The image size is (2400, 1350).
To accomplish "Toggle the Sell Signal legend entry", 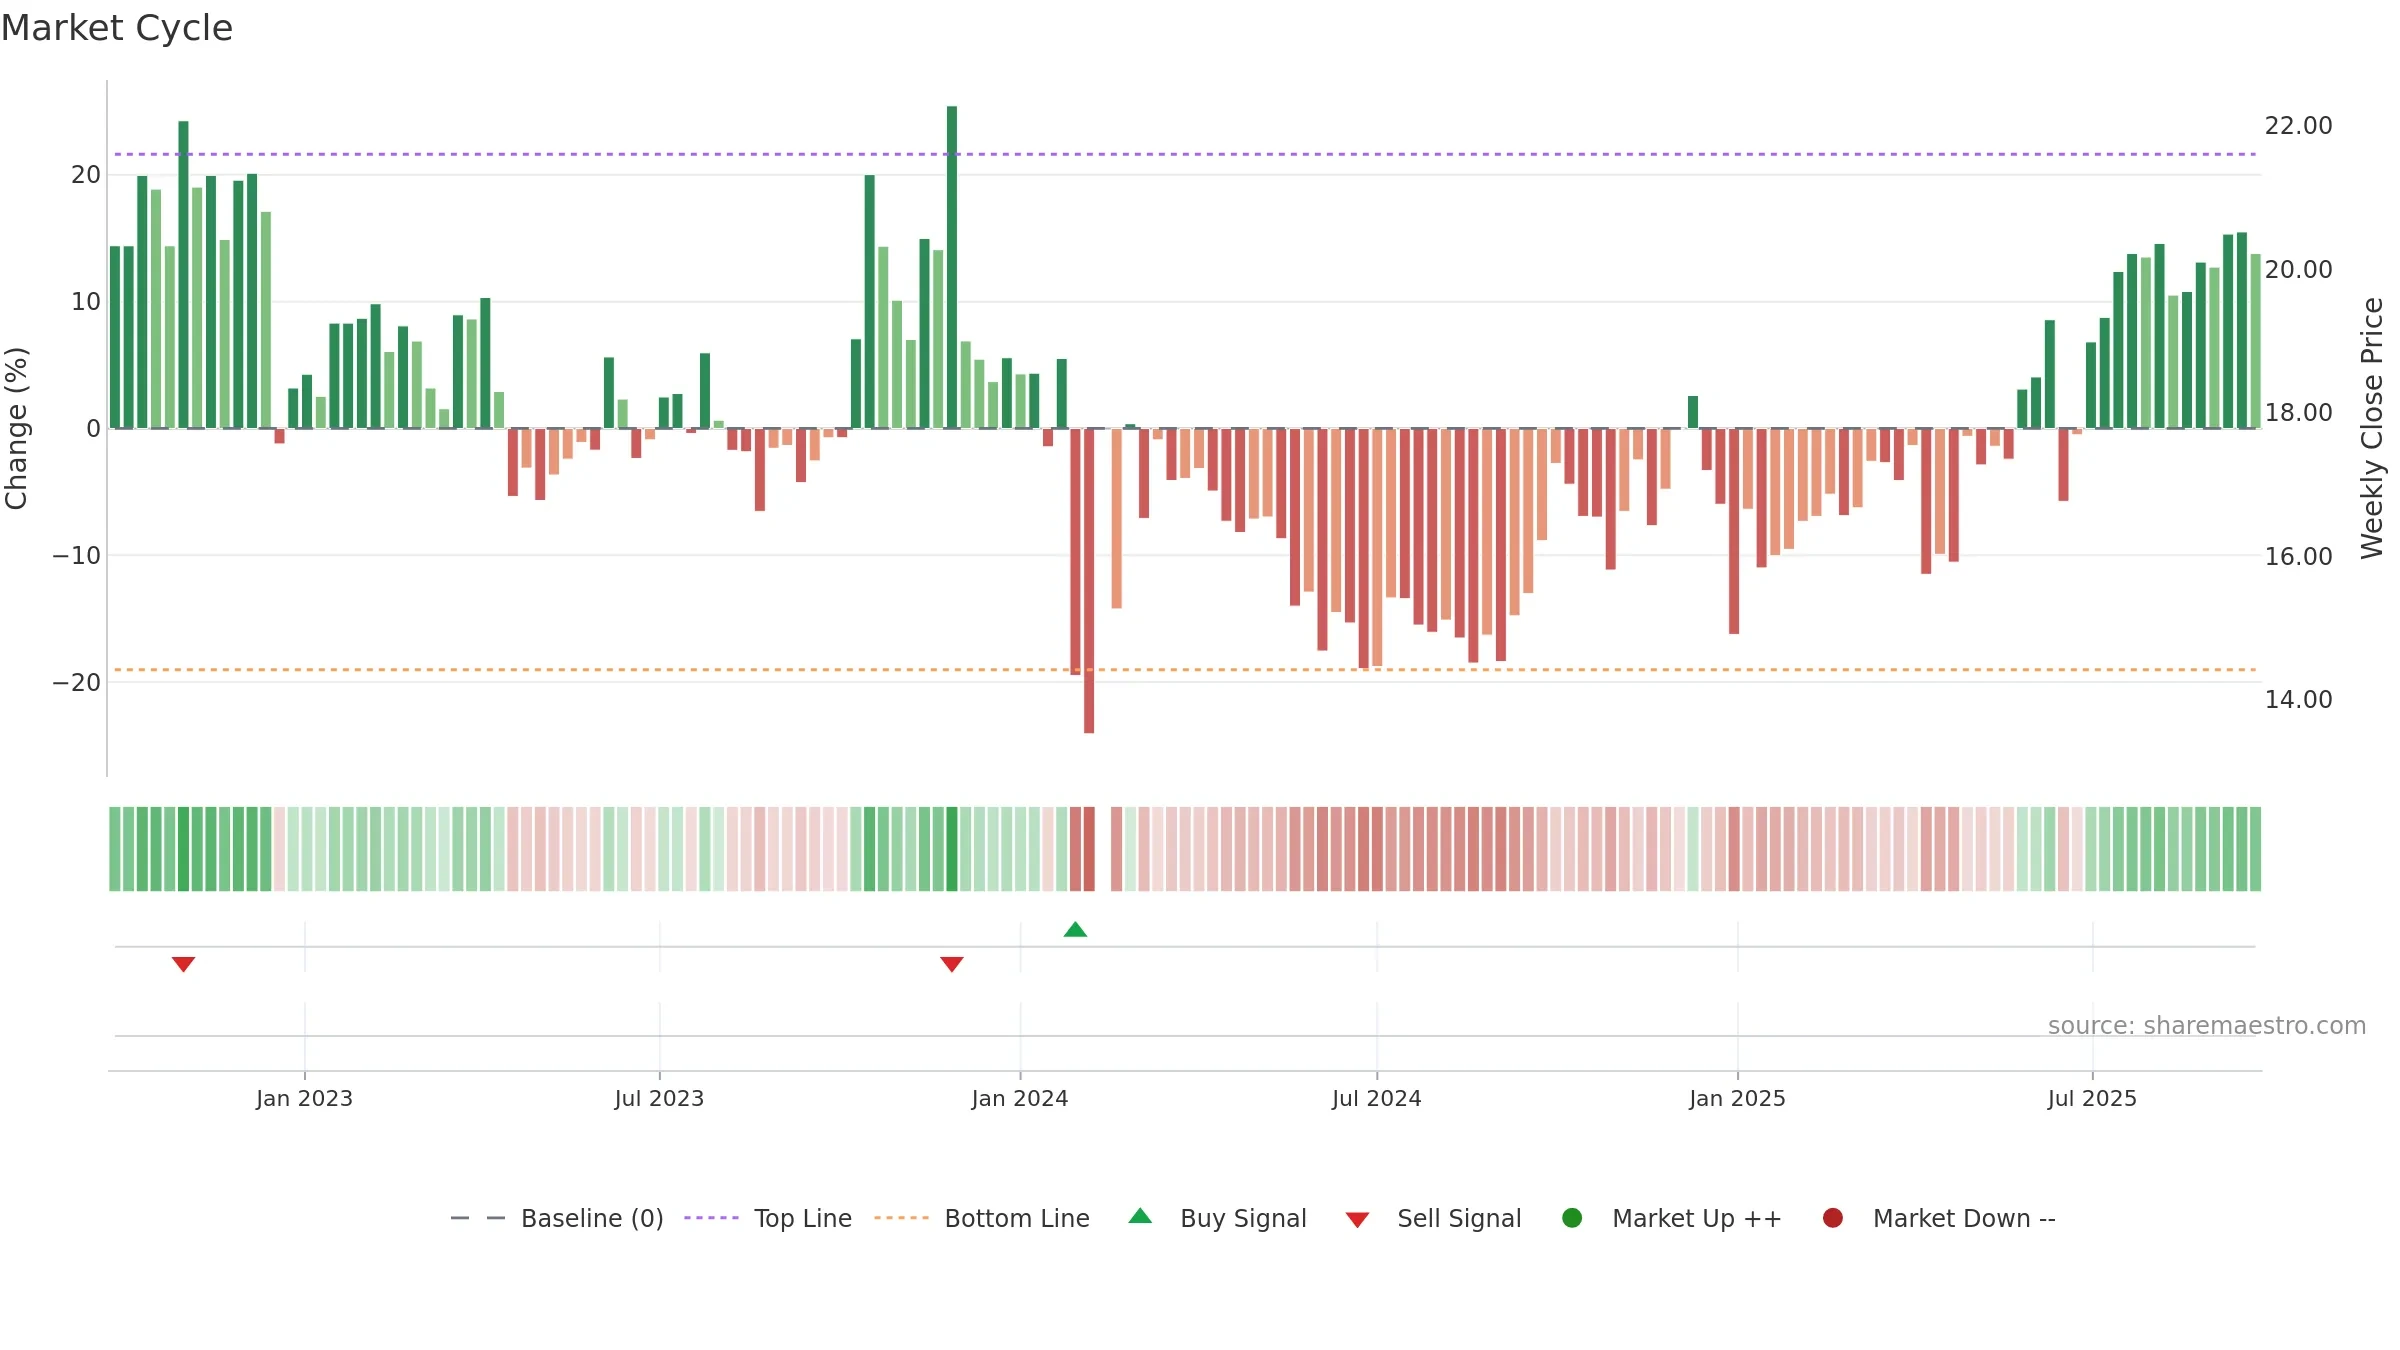I will click(1433, 1218).
